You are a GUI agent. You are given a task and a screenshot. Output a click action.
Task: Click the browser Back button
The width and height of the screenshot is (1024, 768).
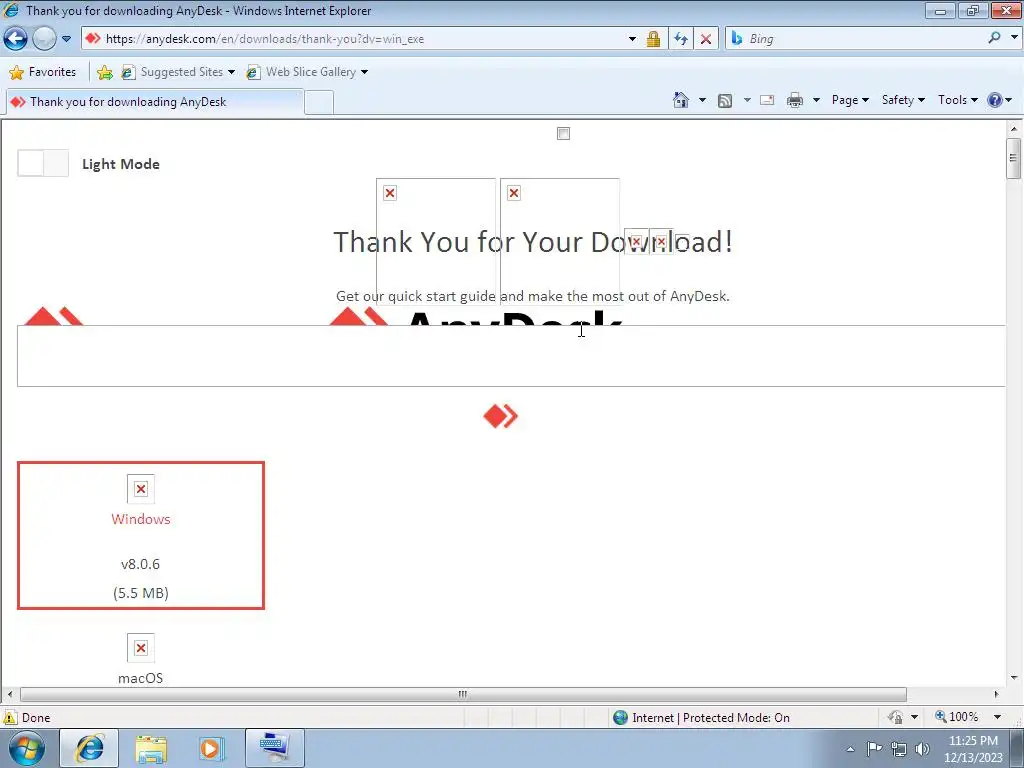point(16,39)
